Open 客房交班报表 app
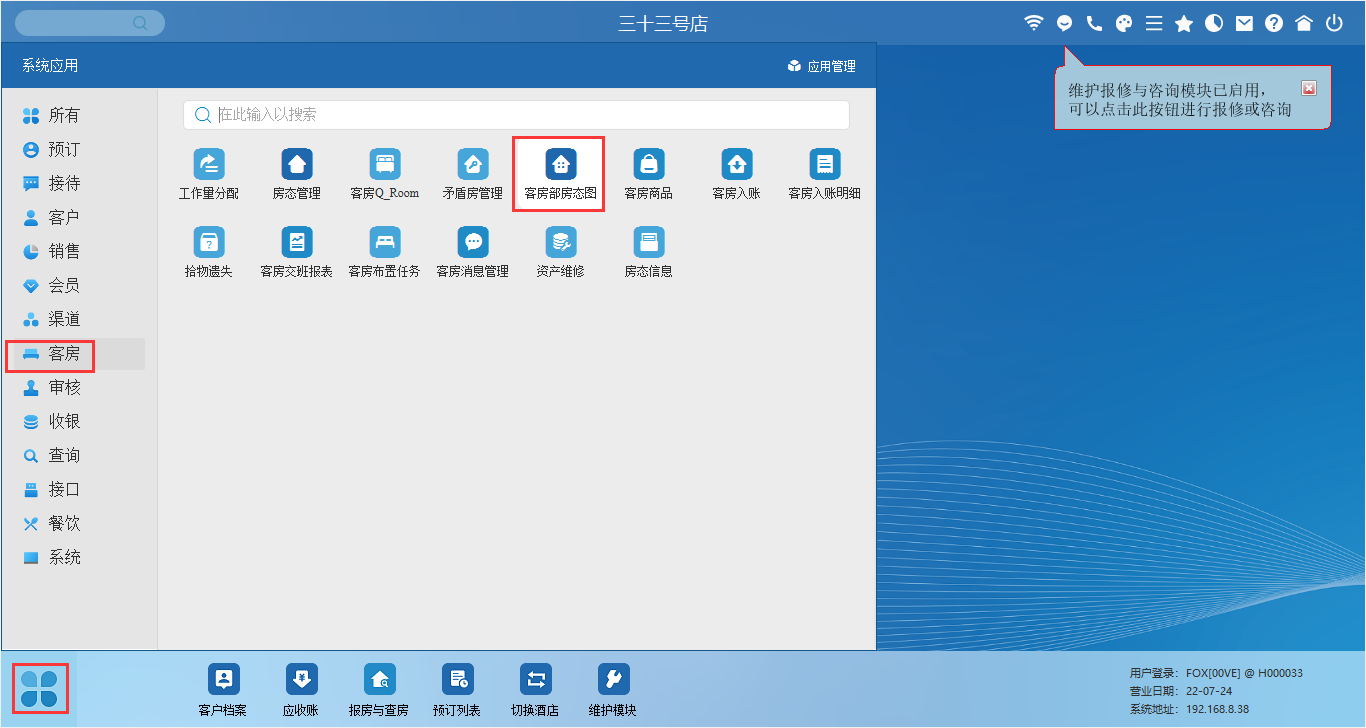Screen dimensions: 1366x728 [297, 252]
